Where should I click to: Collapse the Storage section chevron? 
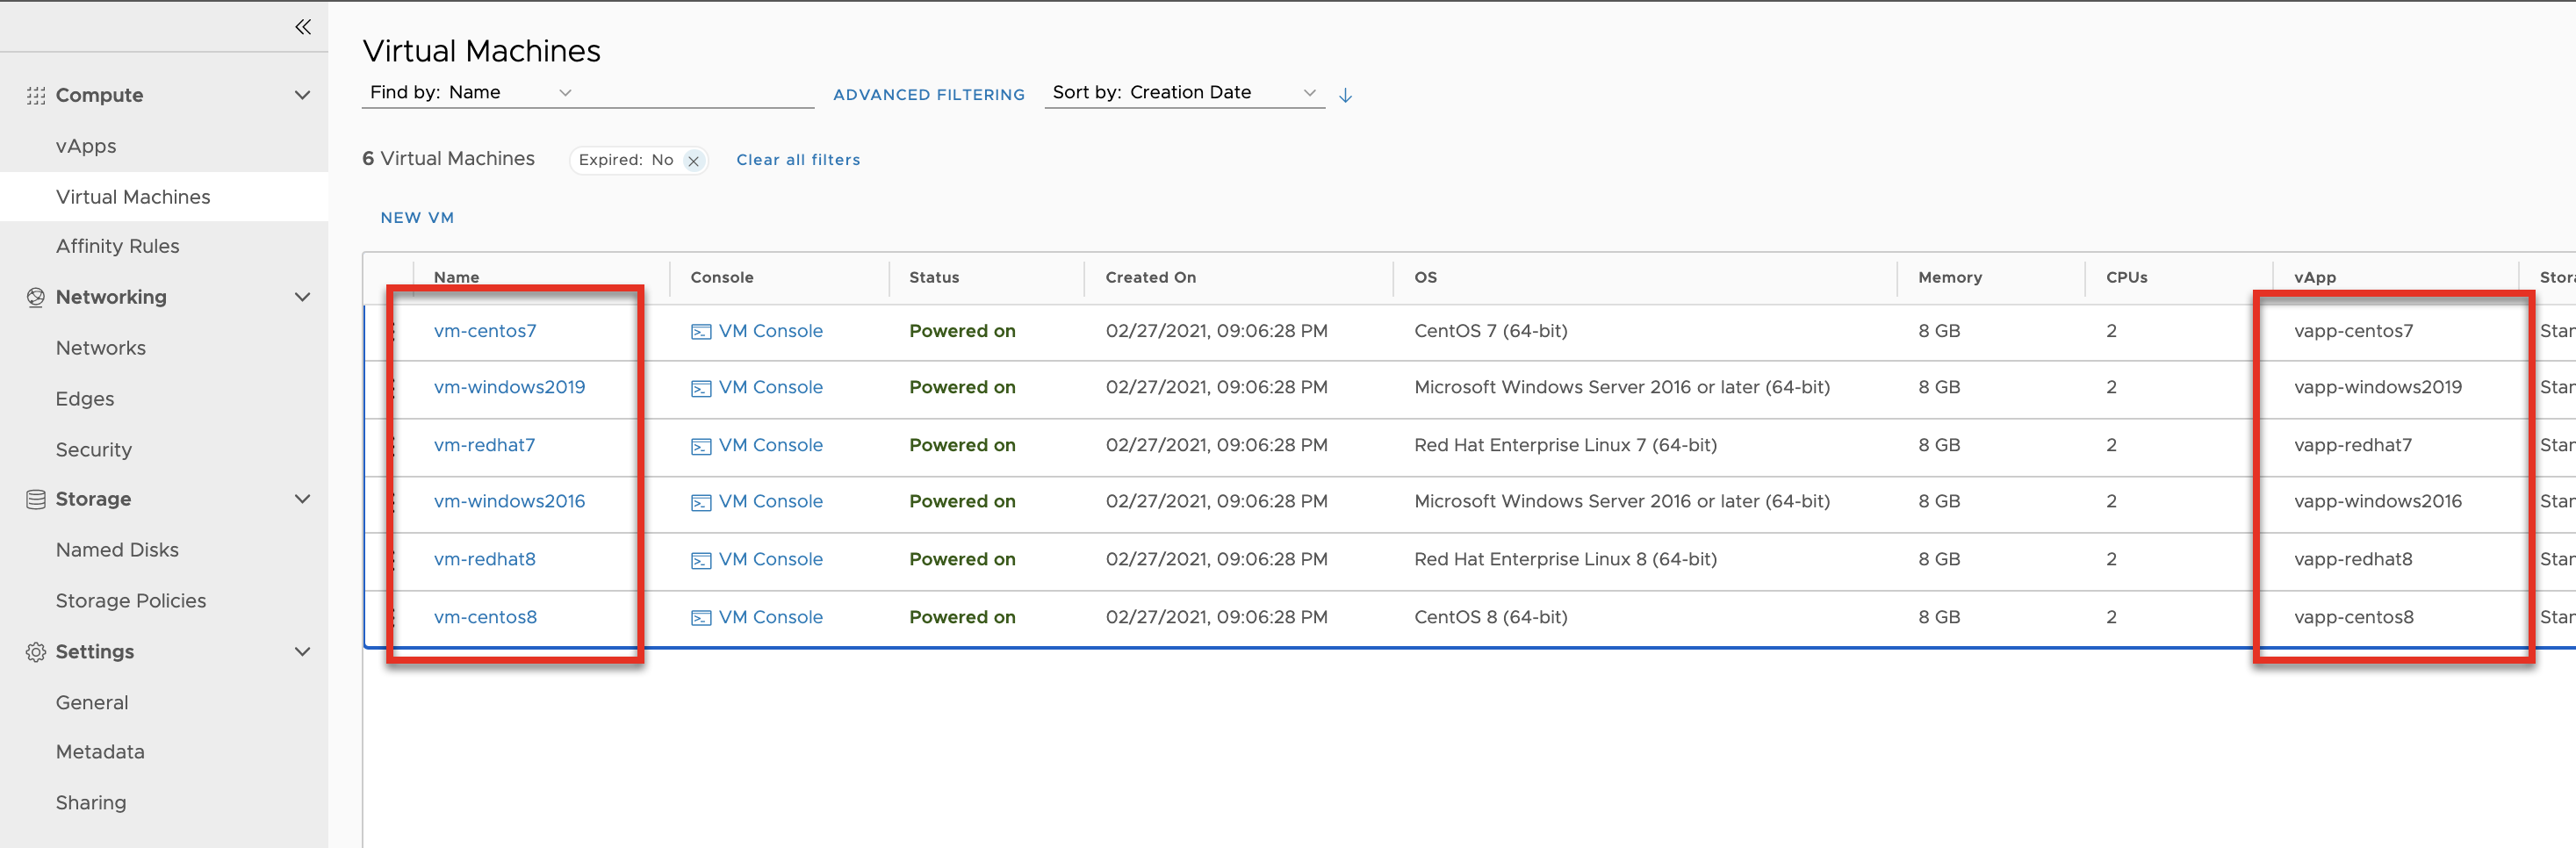(x=302, y=499)
